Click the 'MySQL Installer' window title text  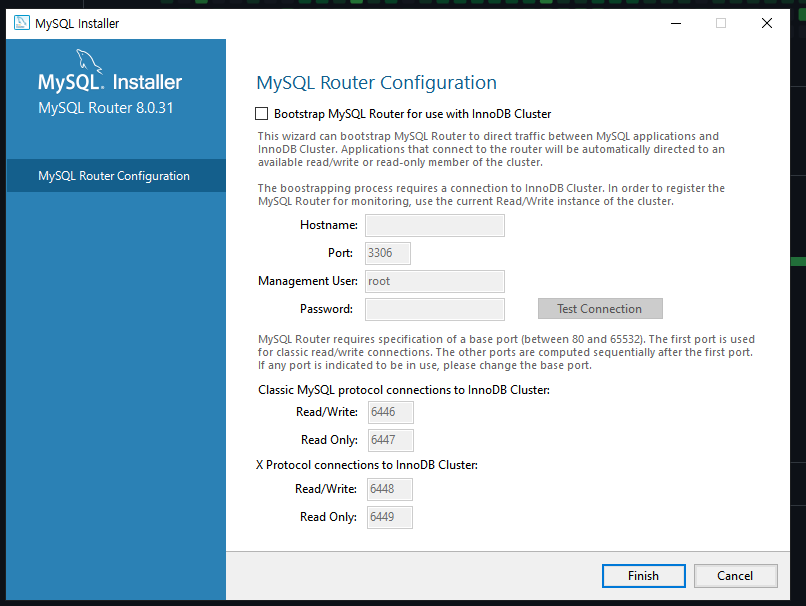[77, 24]
